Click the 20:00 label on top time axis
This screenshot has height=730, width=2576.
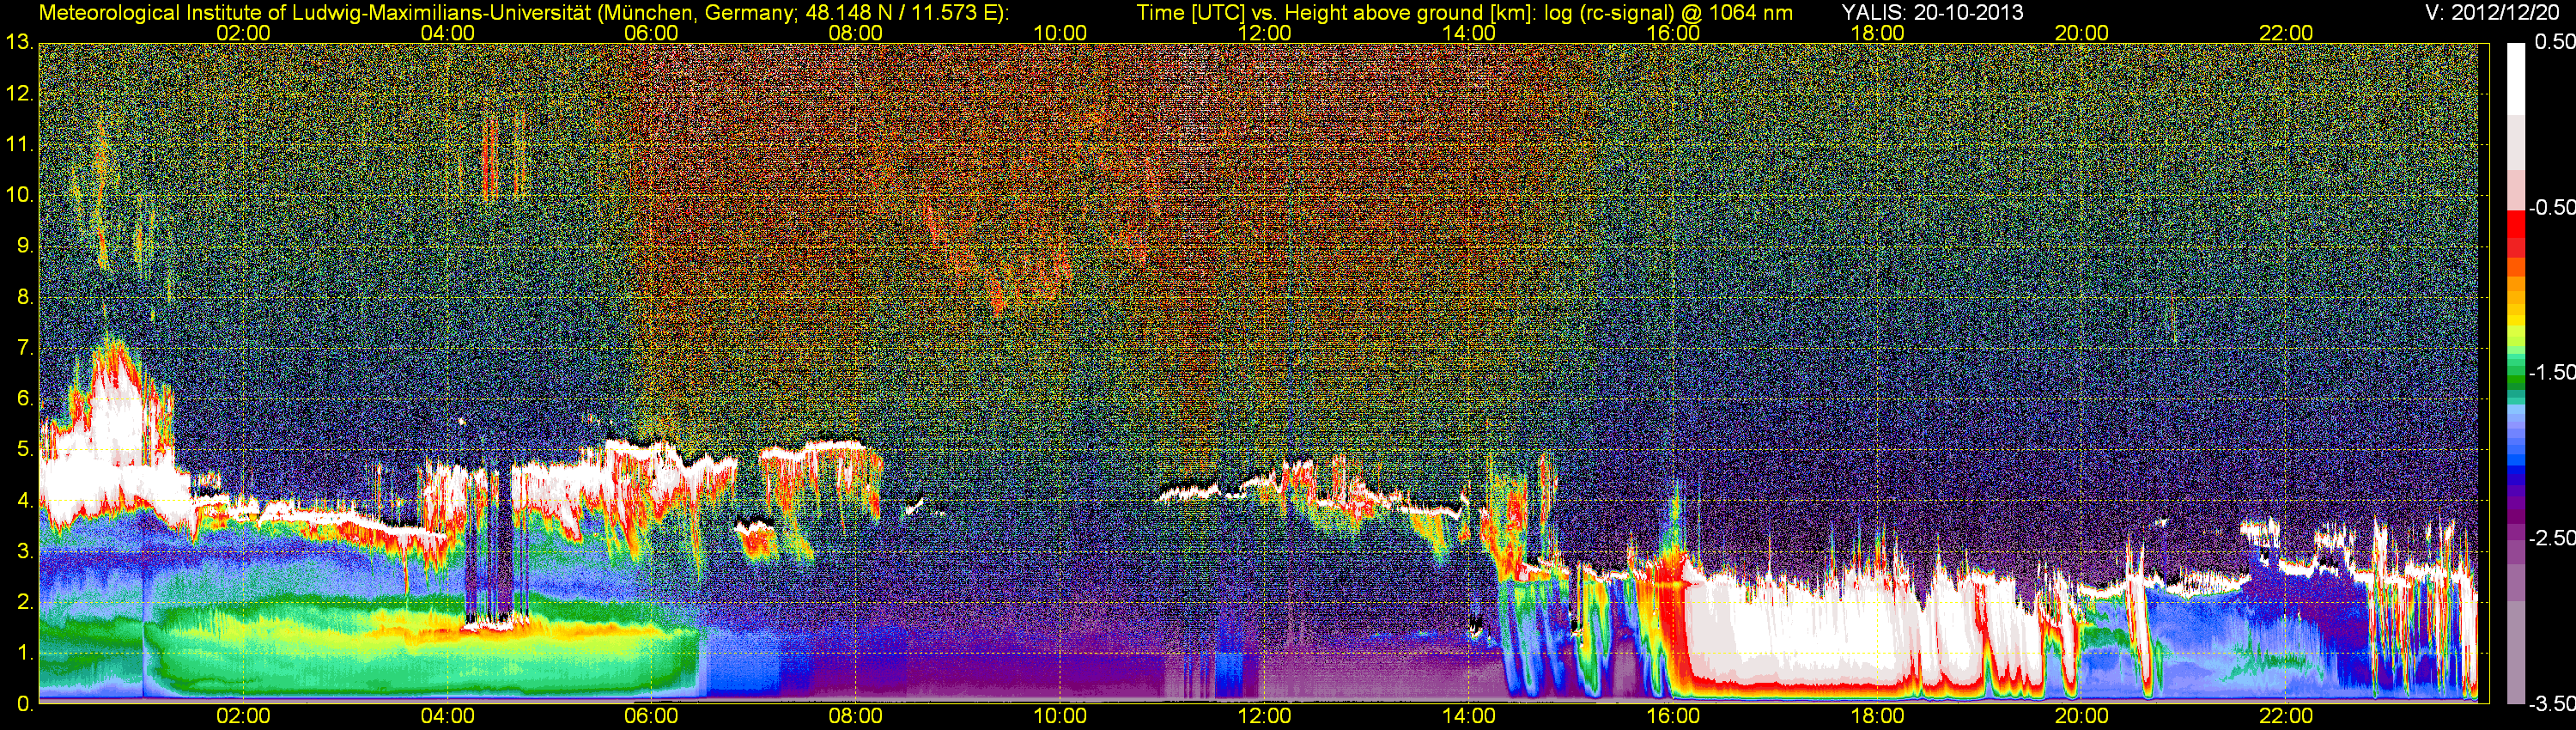2082,32
